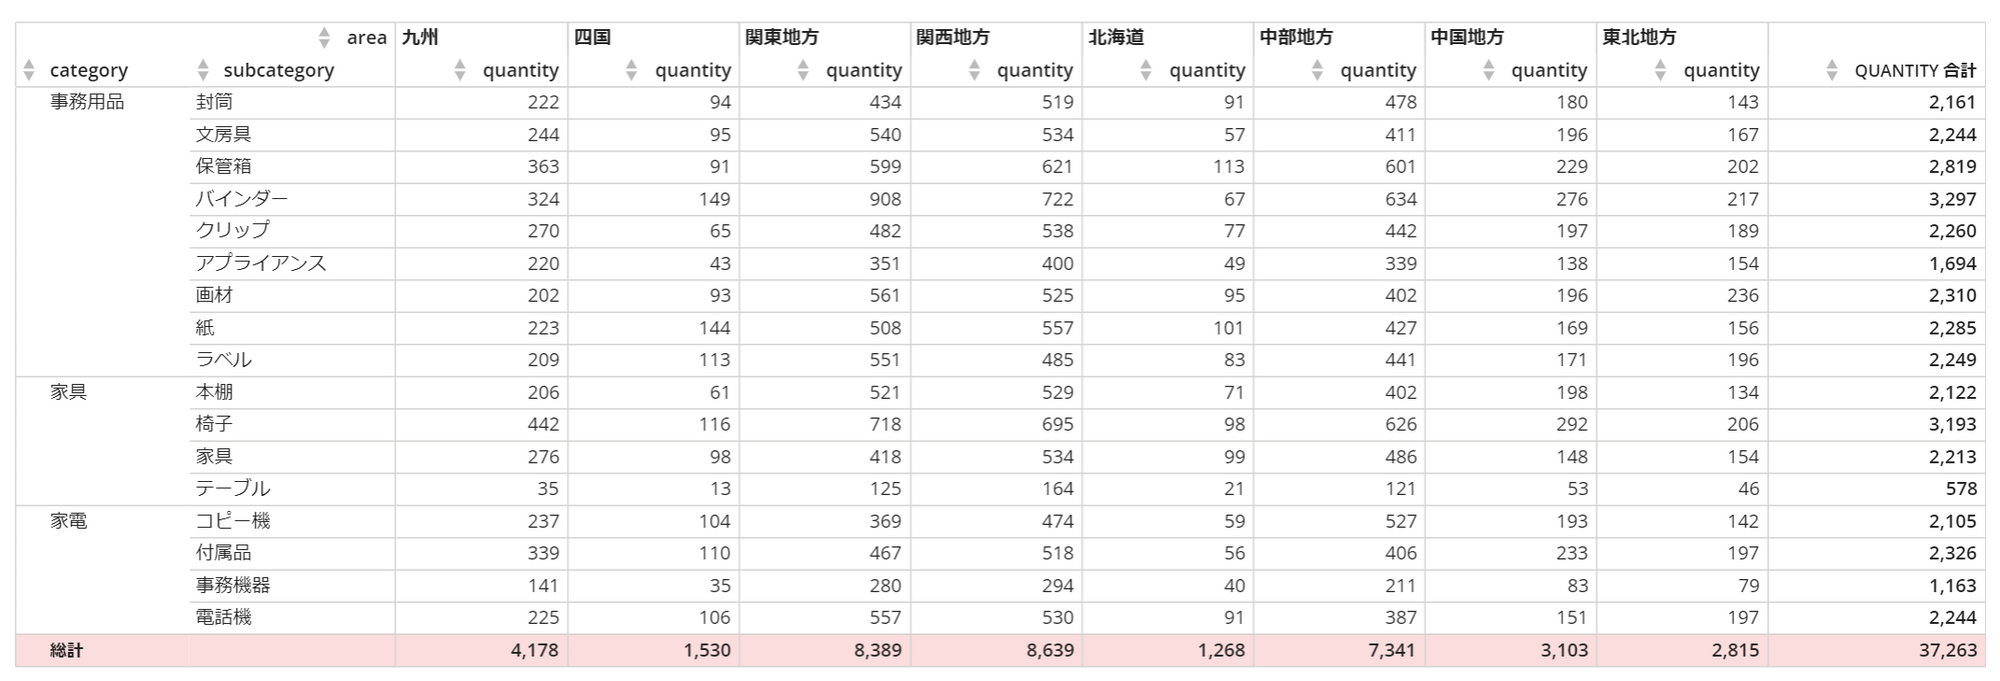Click the 椅子 subcategory row

point(214,424)
